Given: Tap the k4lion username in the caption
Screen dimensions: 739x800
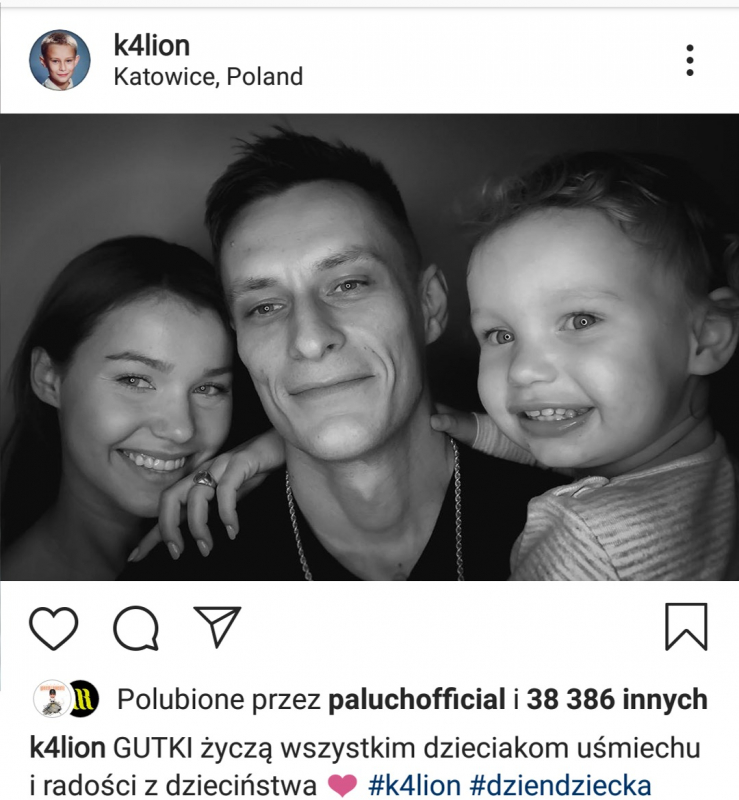Looking at the screenshot, I should 67,748.
